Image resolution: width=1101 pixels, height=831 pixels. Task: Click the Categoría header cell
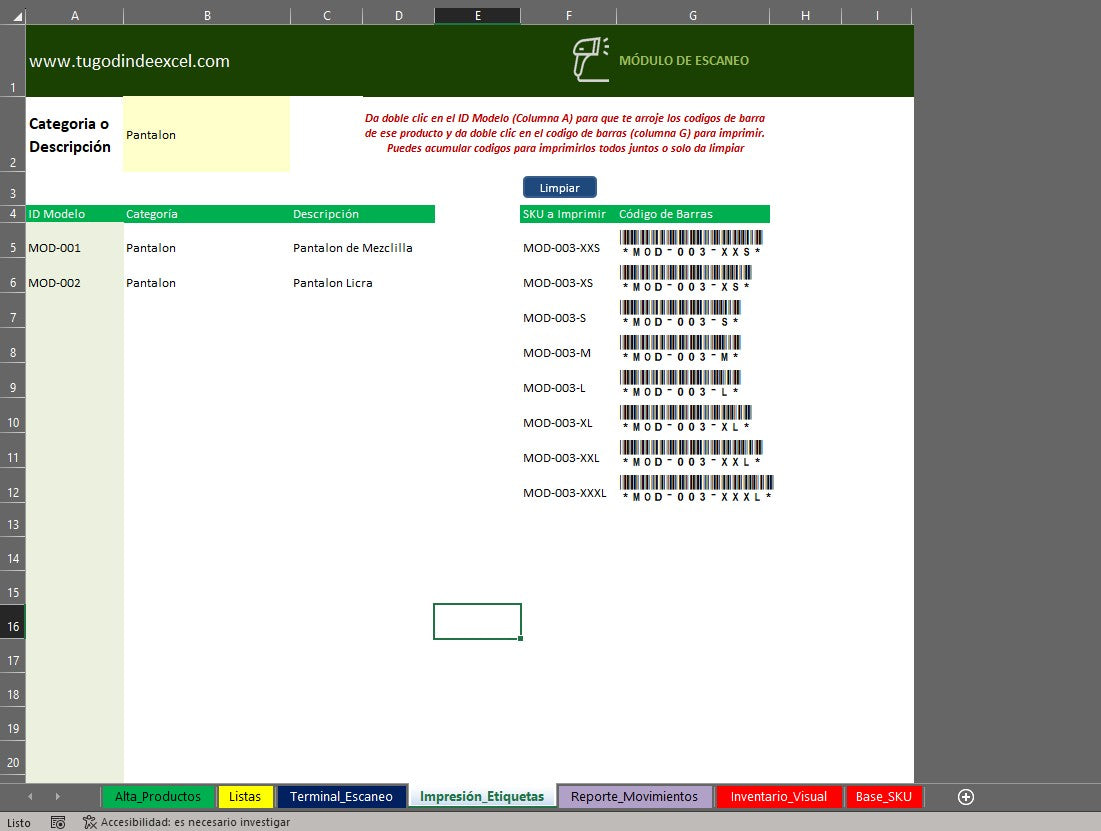pos(206,214)
